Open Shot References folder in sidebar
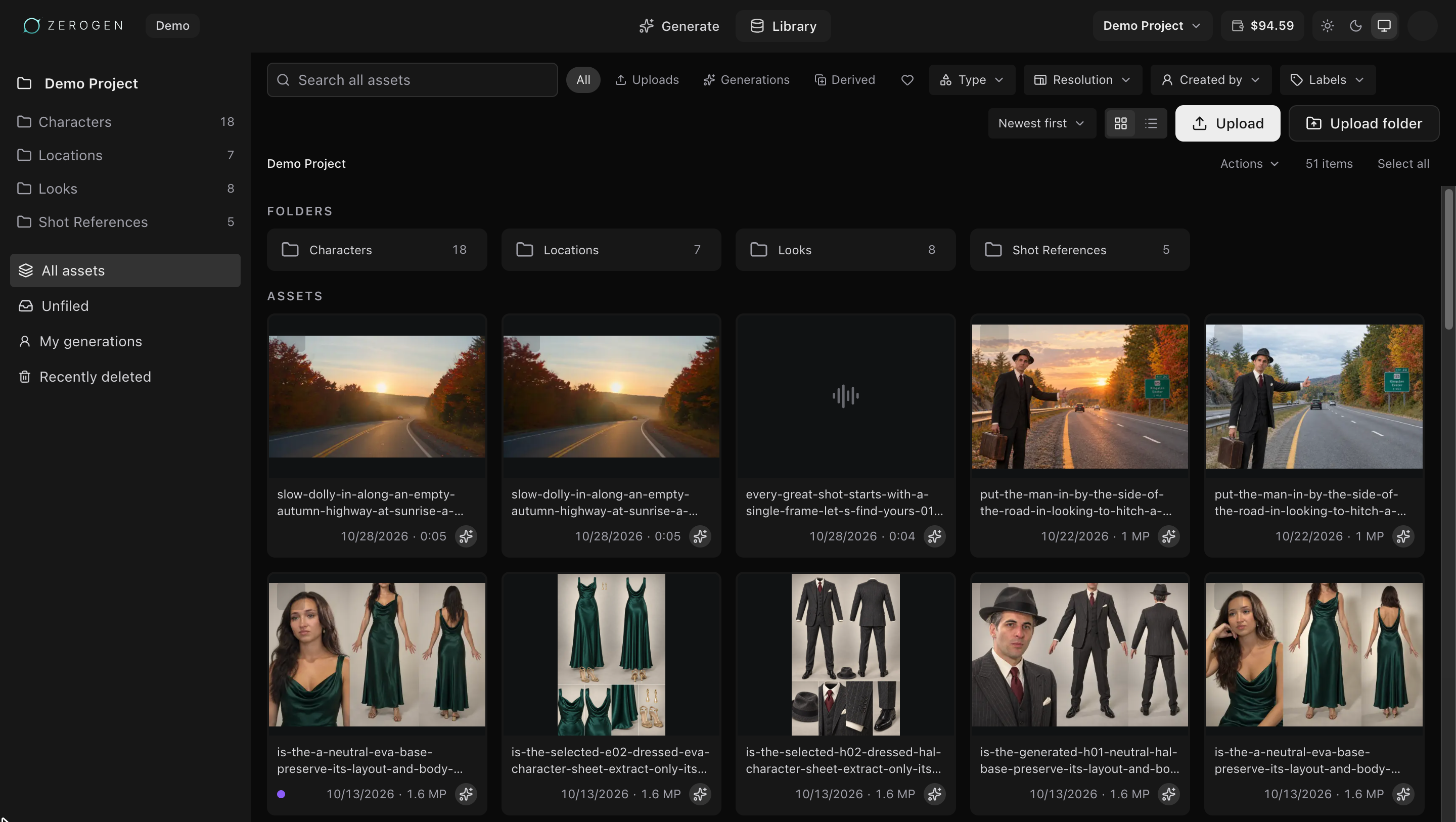This screenshot has height=822, width=1456. (x=125, y=222)
